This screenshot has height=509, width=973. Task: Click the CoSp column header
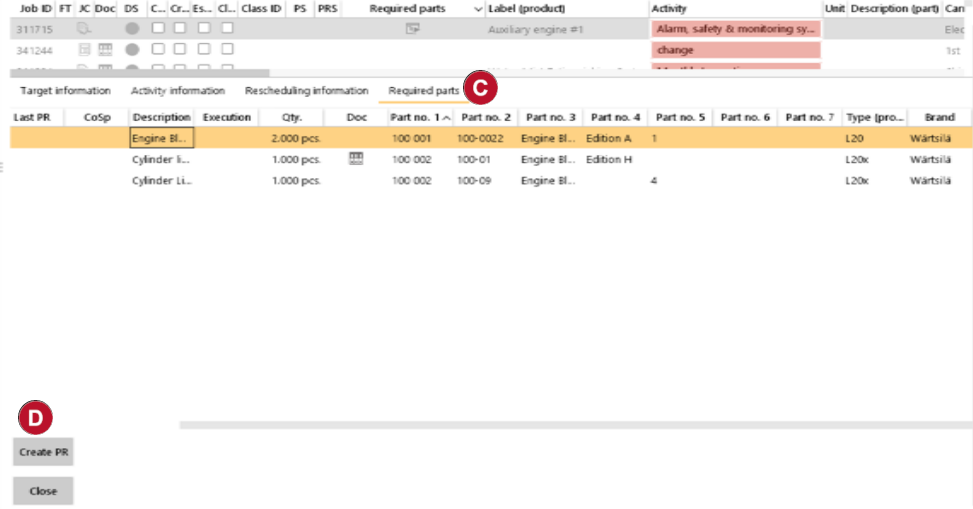pyautogui.click(x=97, y=117)
